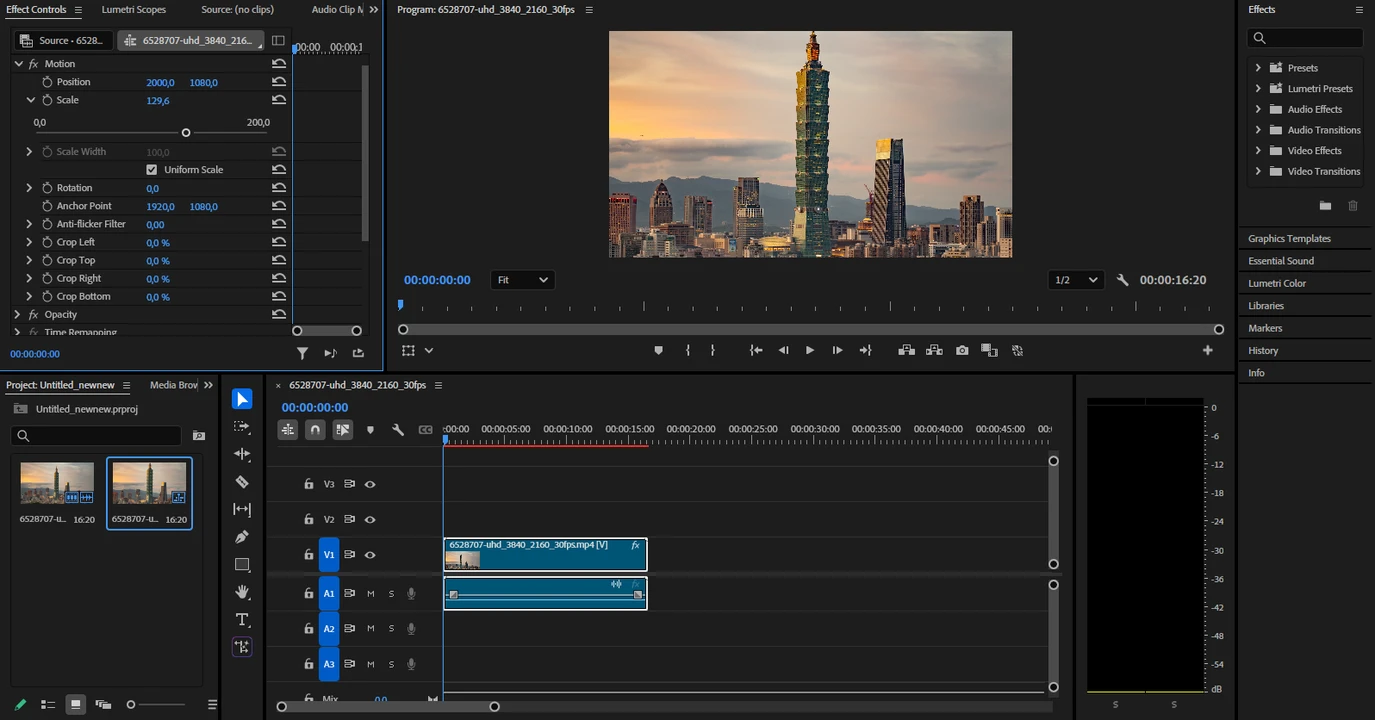Click the Lift button icon
The image size is (1375, 720).
pyautogui.click(x=906, y=350)
